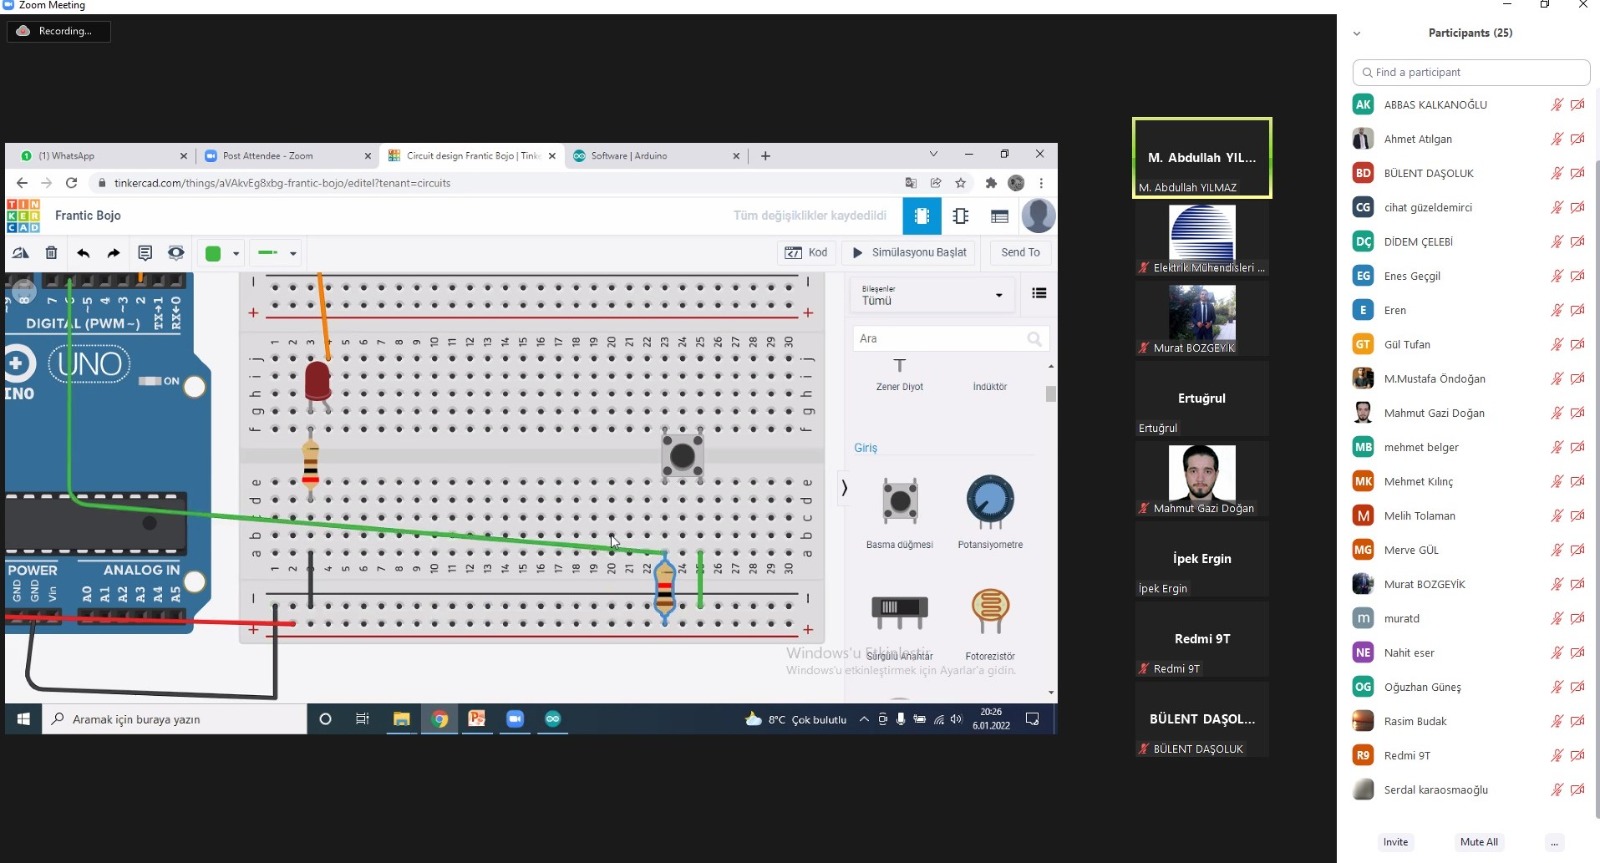Open Zoom from the shared taskbar
Image resolution: width=1600 pixels, height=863 pixels.
(x=514, y=719)
